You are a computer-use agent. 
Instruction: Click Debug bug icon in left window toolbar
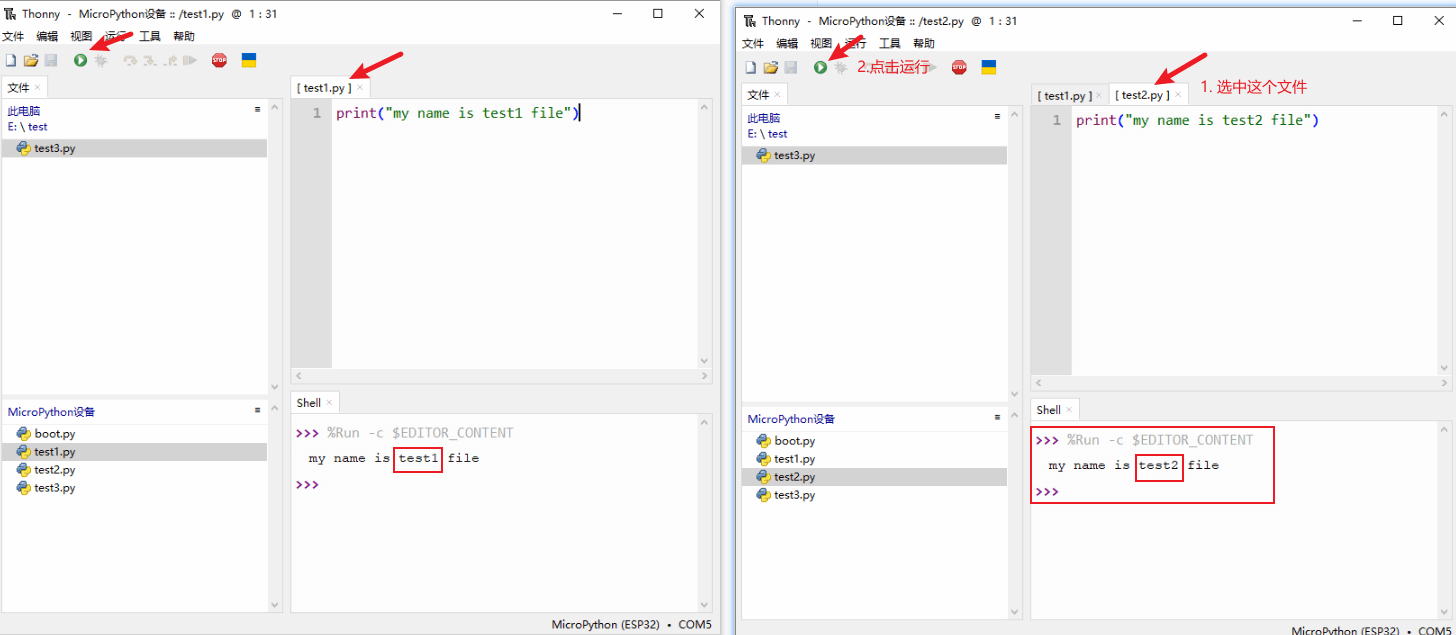(100, 60)
